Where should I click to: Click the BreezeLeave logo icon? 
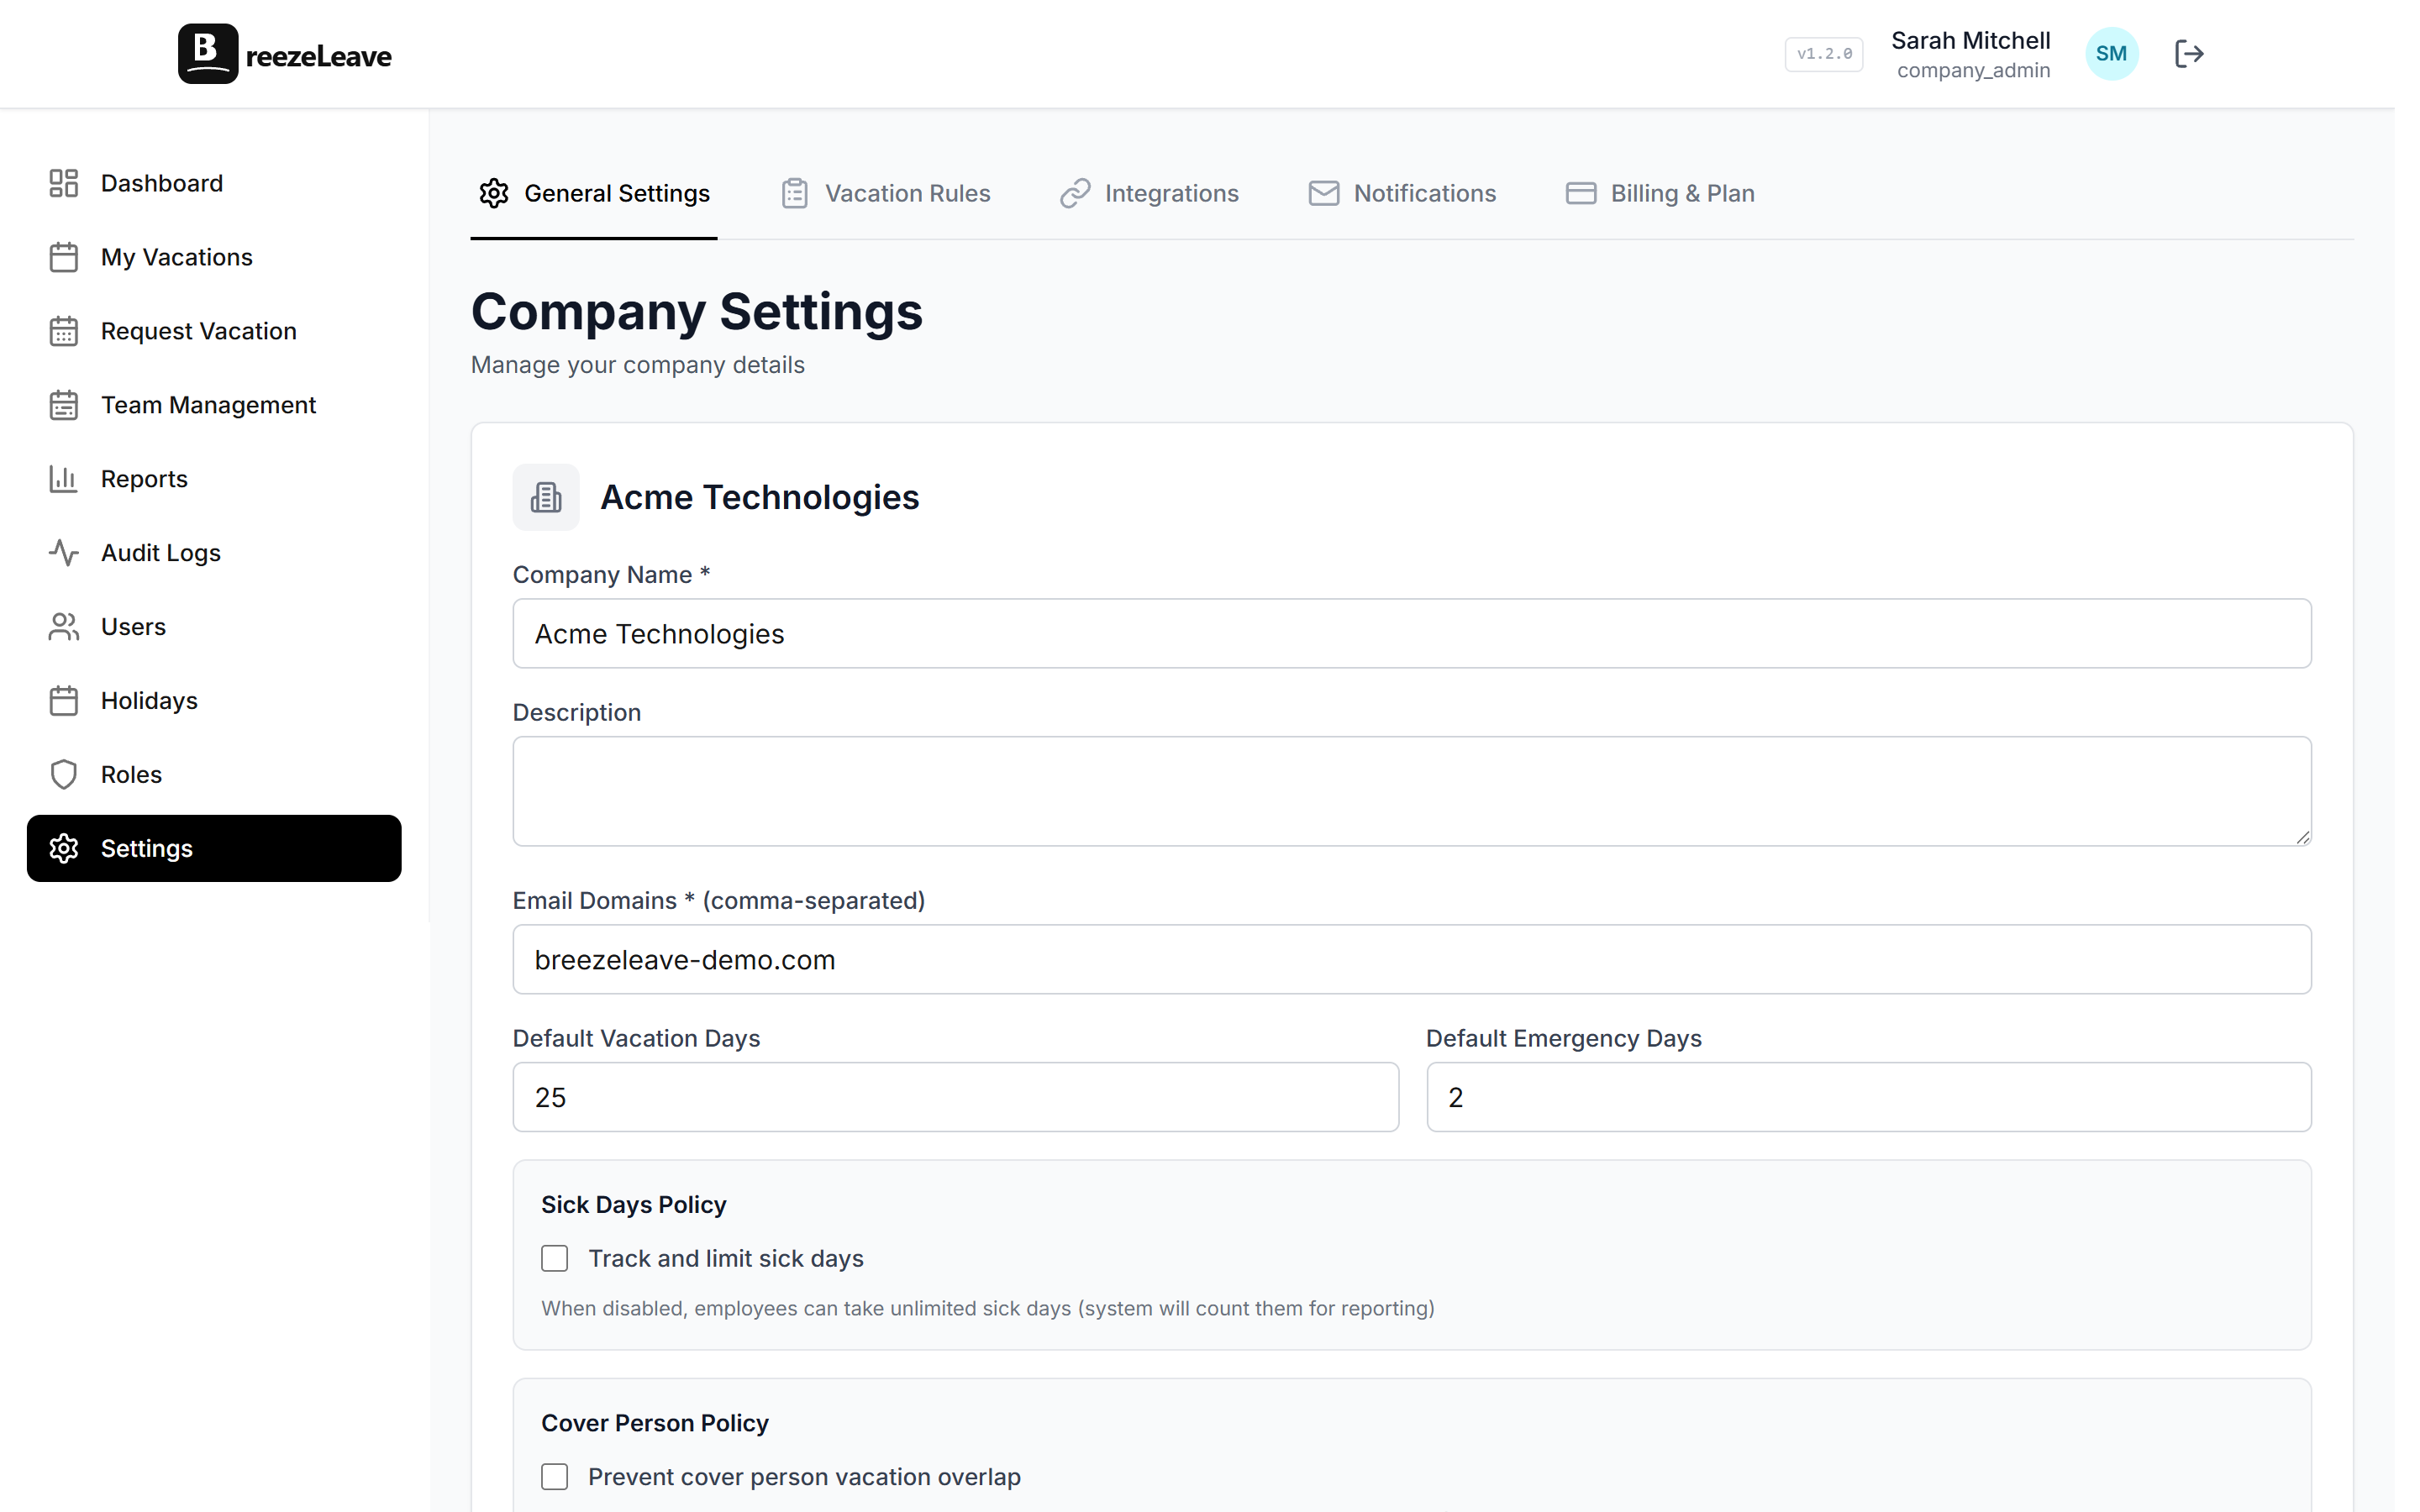tap(208, 54)
